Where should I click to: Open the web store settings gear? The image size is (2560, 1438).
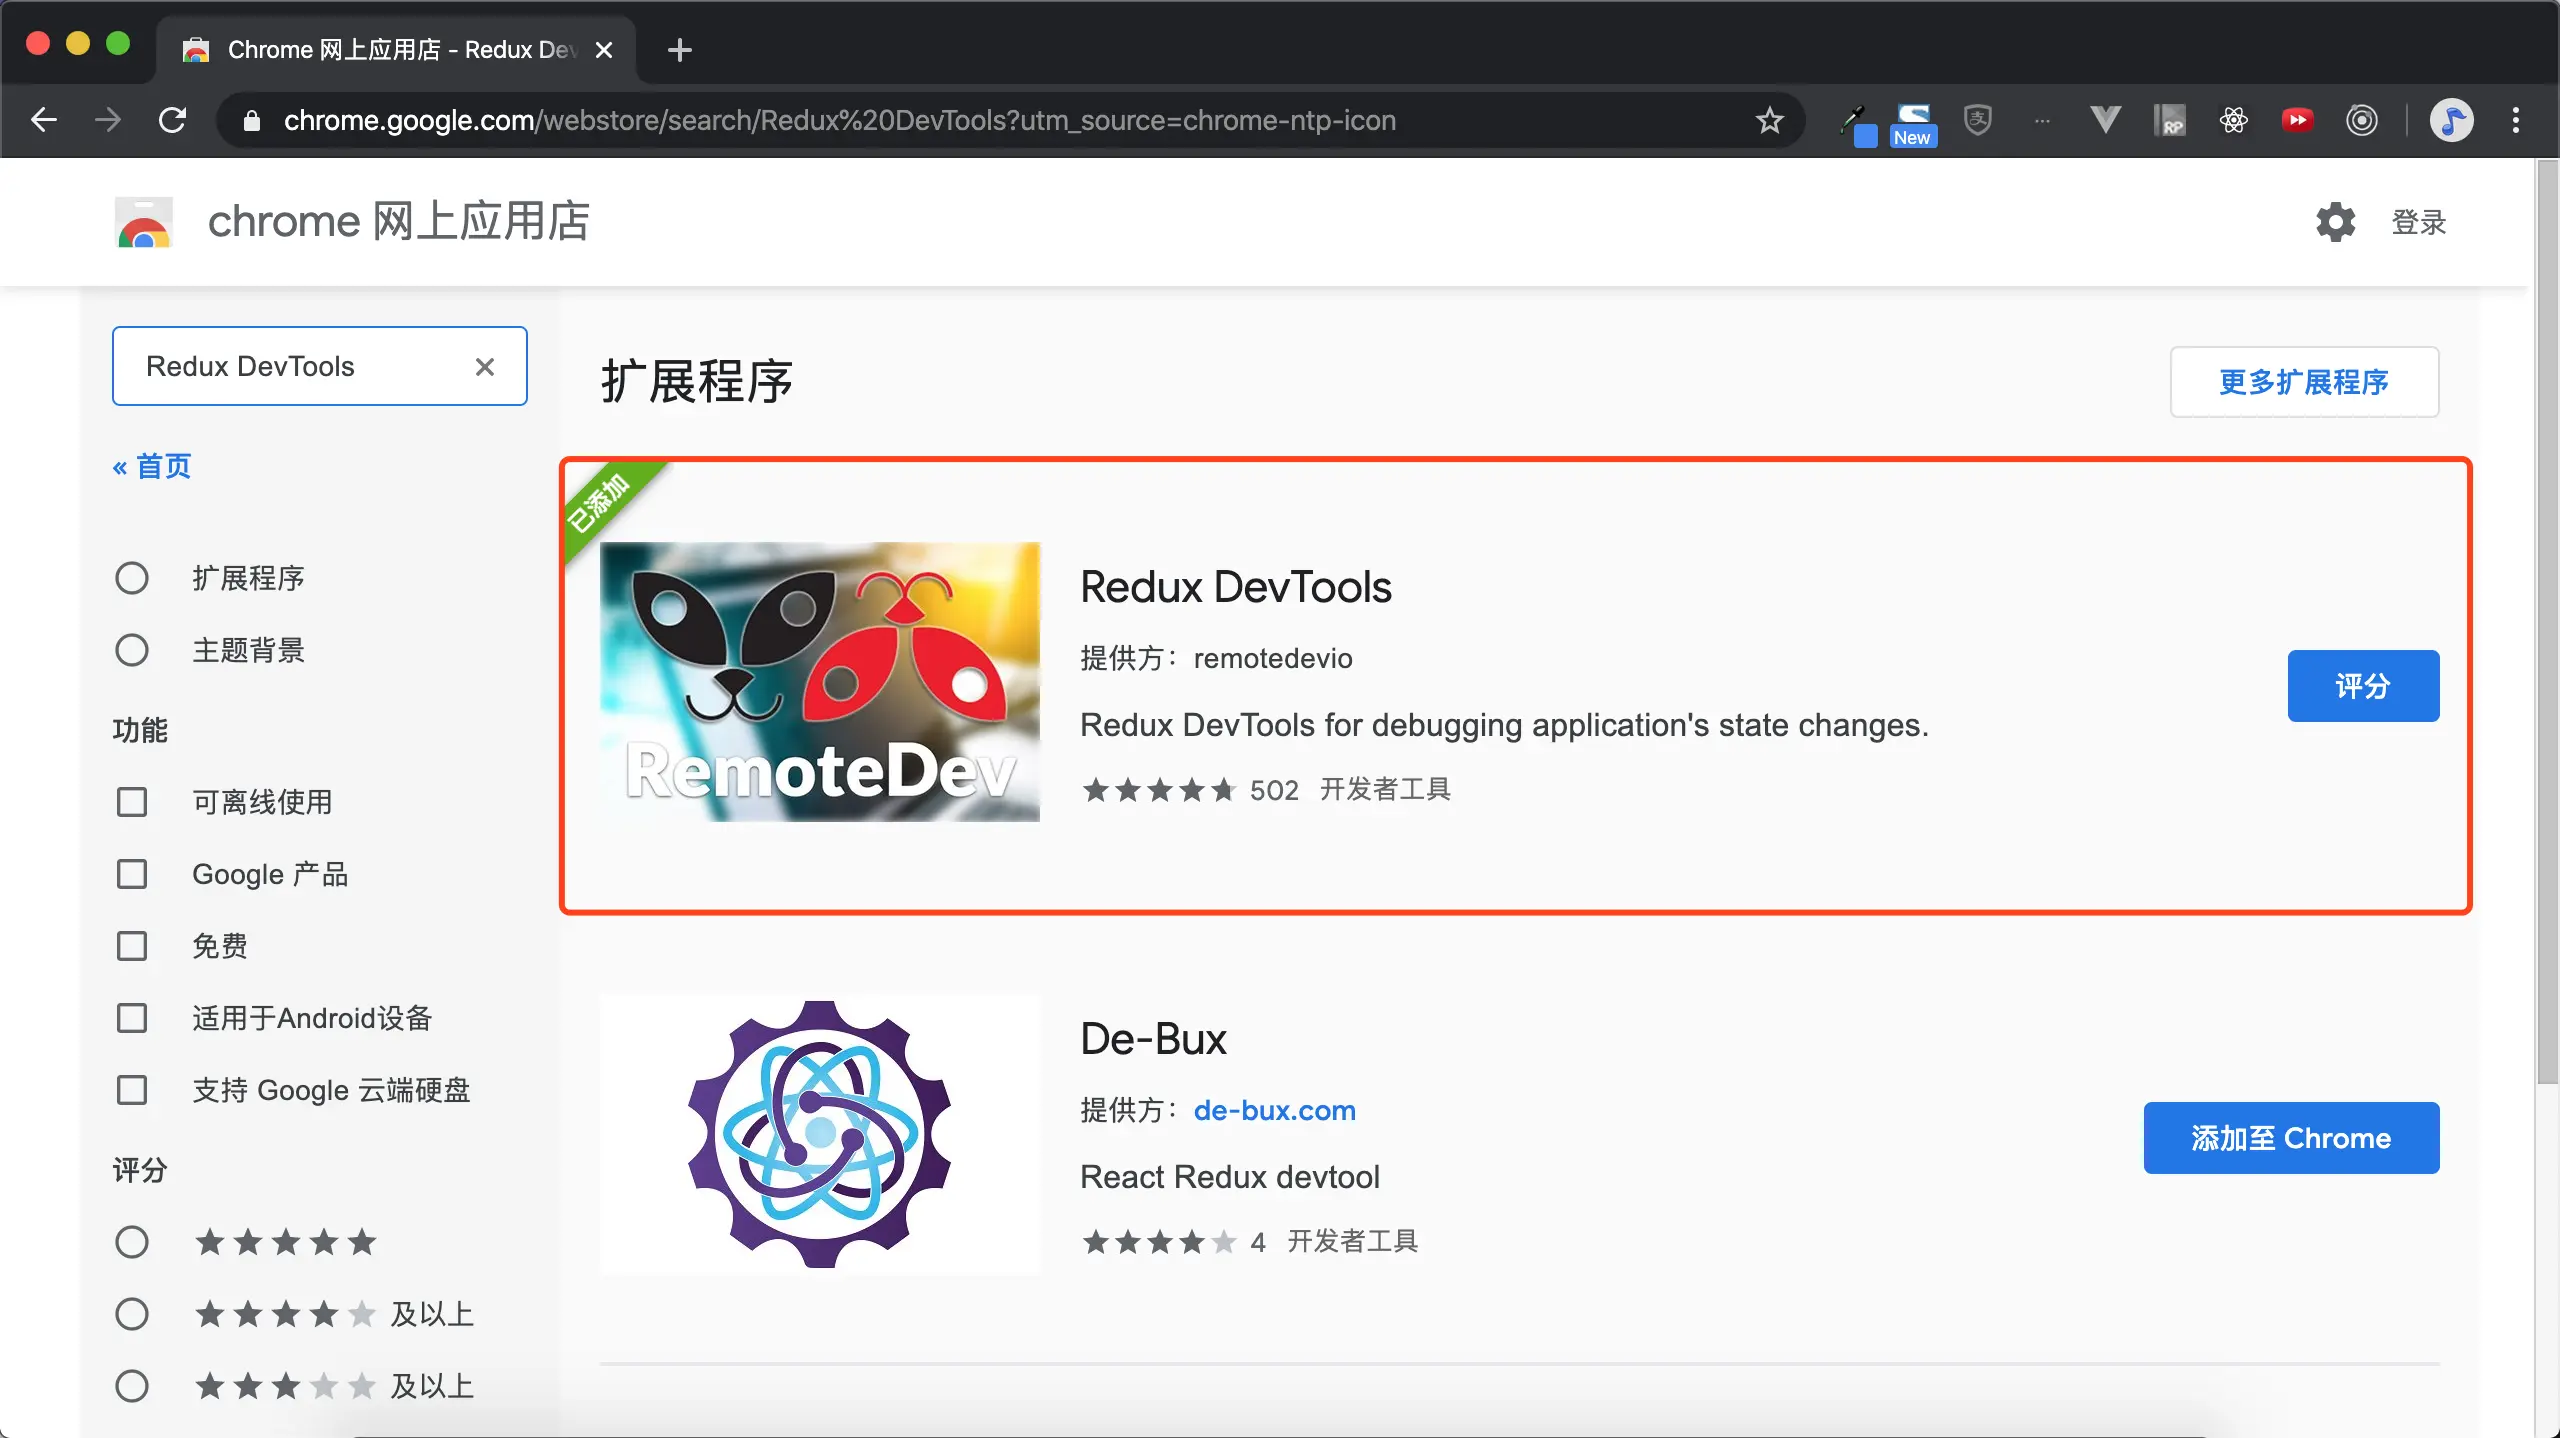click(x=2336, y=222)
